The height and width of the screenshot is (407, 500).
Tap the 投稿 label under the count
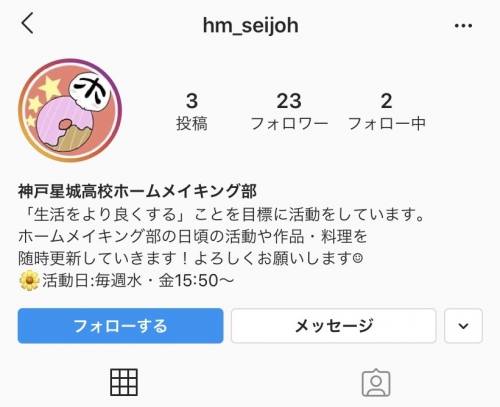(x=192, y=124)
